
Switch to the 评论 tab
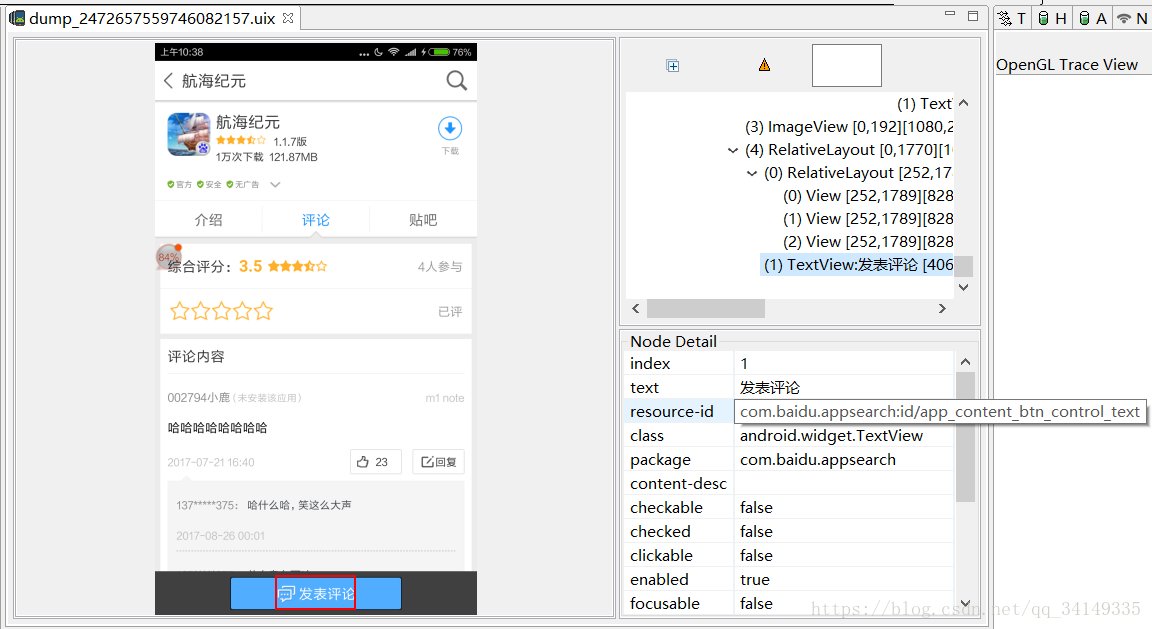pos(315,220)
